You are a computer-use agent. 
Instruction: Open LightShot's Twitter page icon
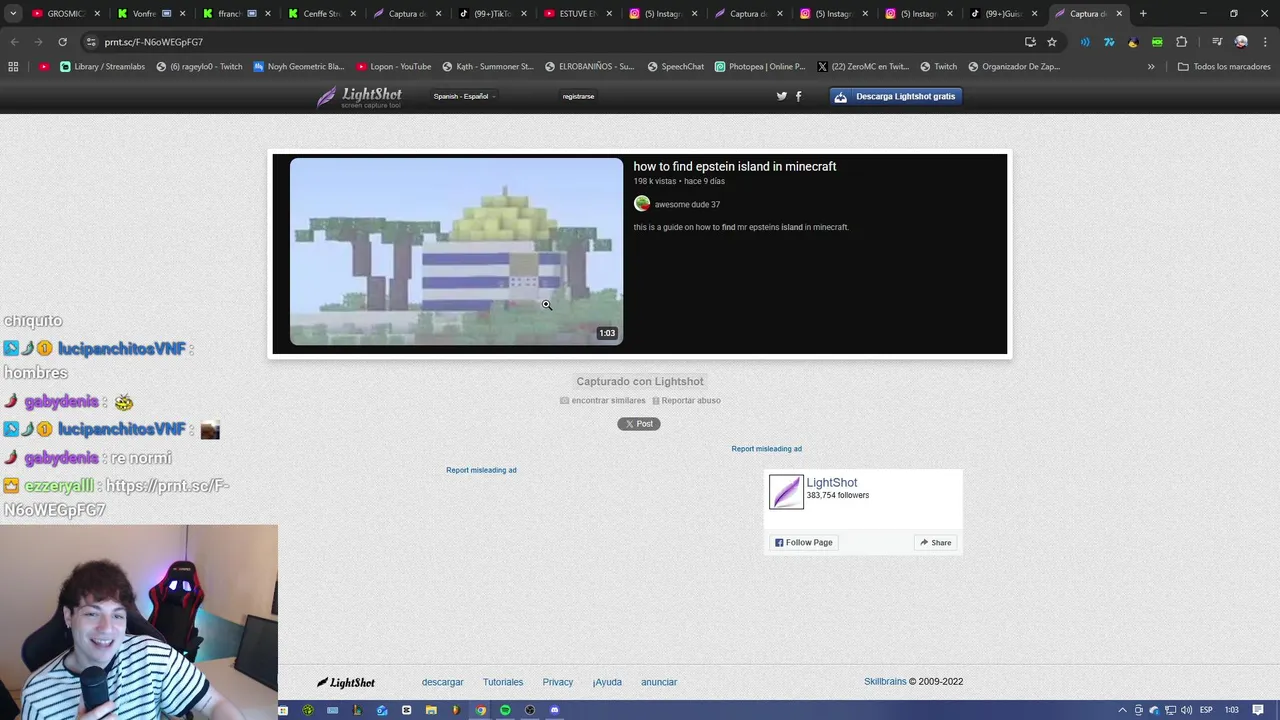tap(782, 96)
